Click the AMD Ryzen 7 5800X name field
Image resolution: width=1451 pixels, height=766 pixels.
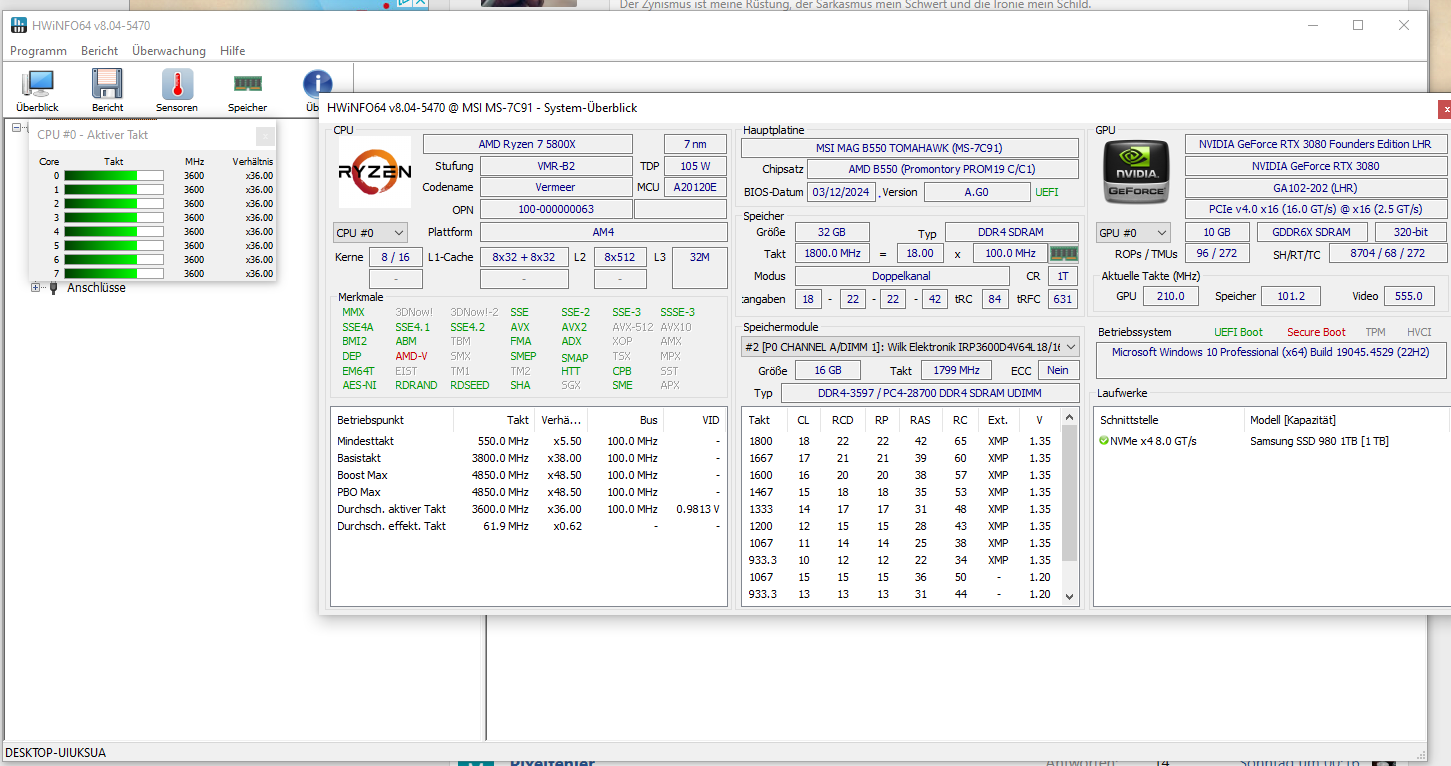[527, 144]
